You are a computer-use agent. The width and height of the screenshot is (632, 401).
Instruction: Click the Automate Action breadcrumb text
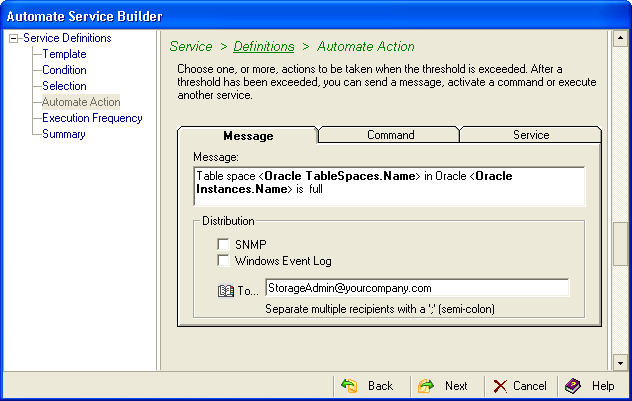click(366, 46)
